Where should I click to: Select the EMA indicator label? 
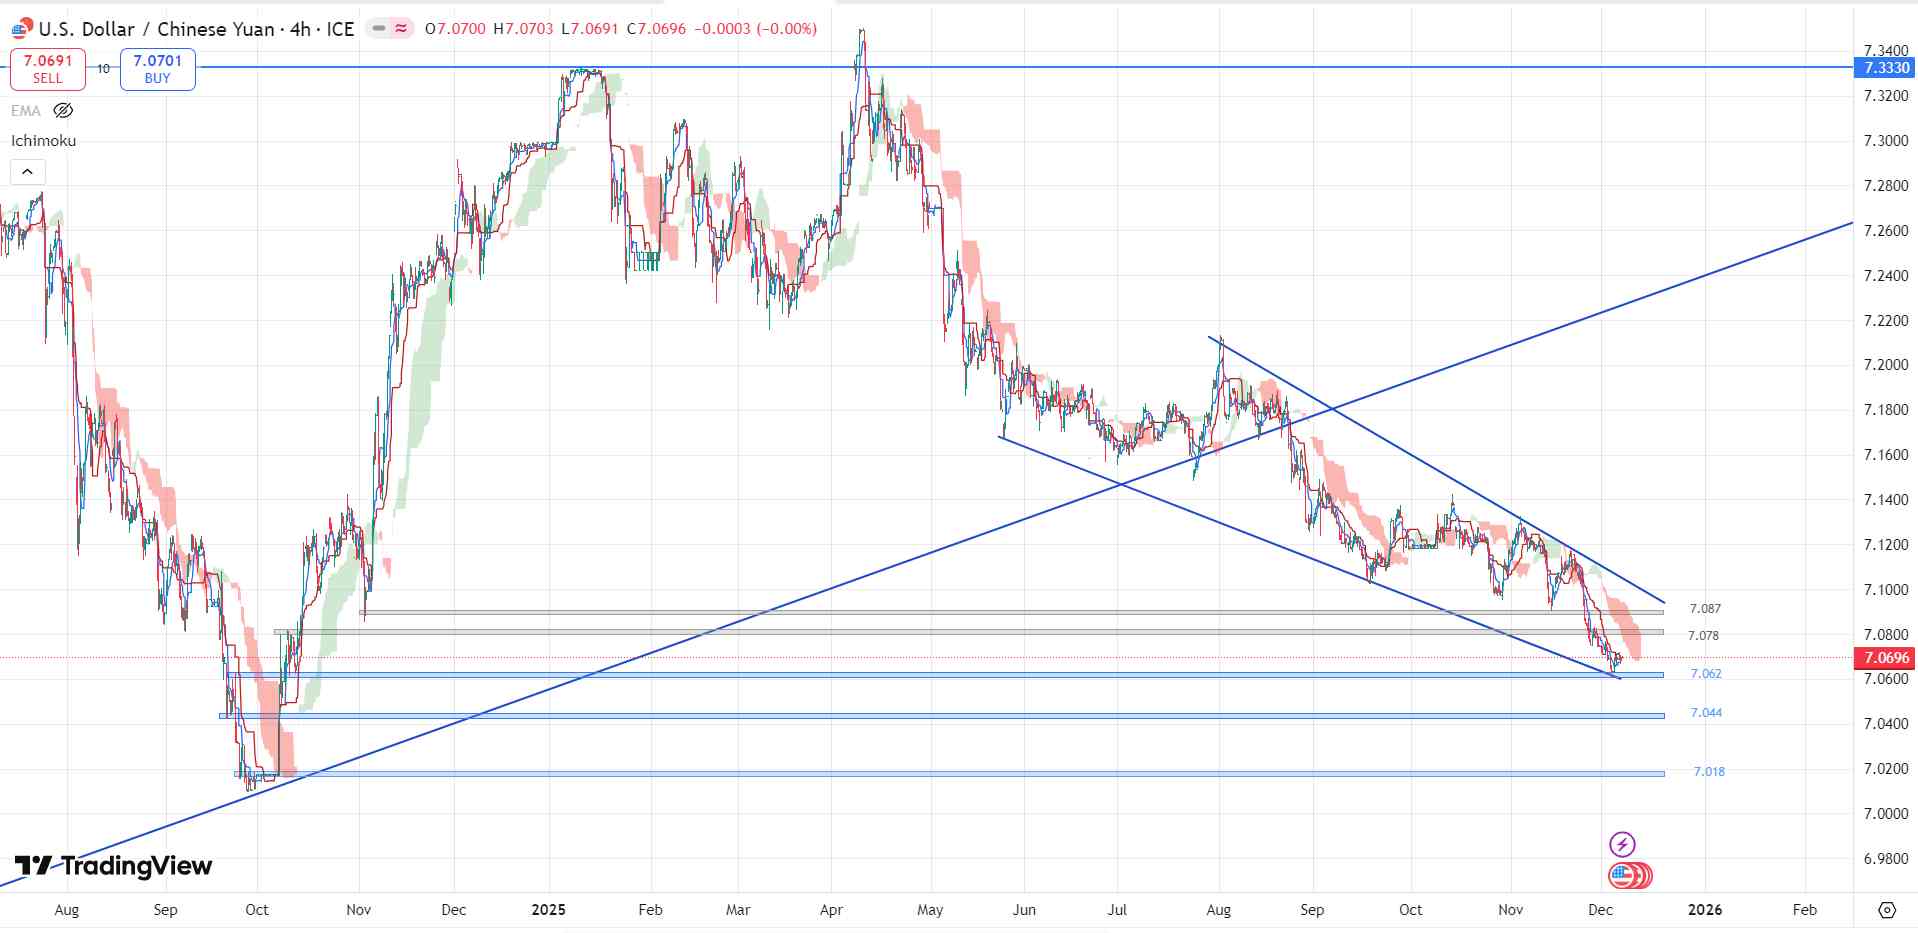26,111
